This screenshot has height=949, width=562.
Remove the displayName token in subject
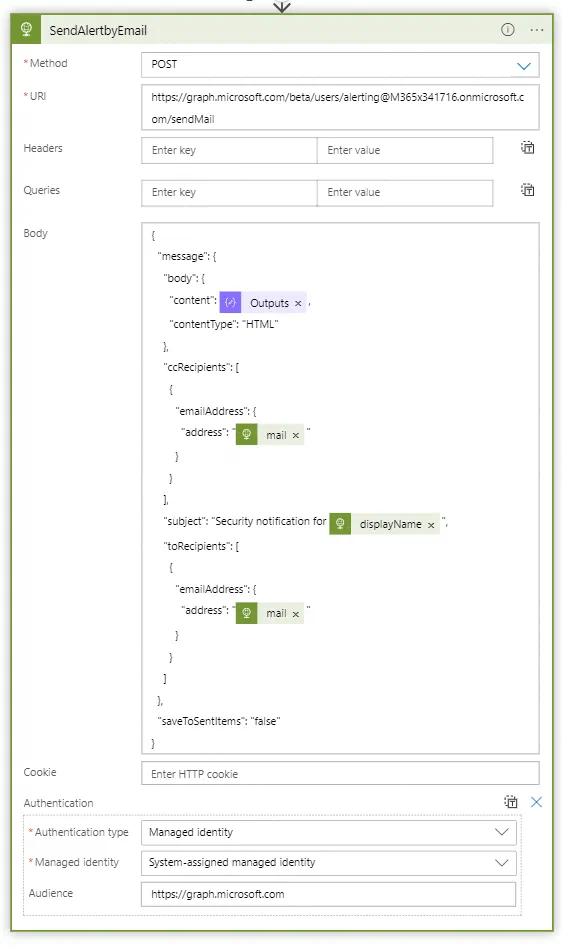pos(431,525)
